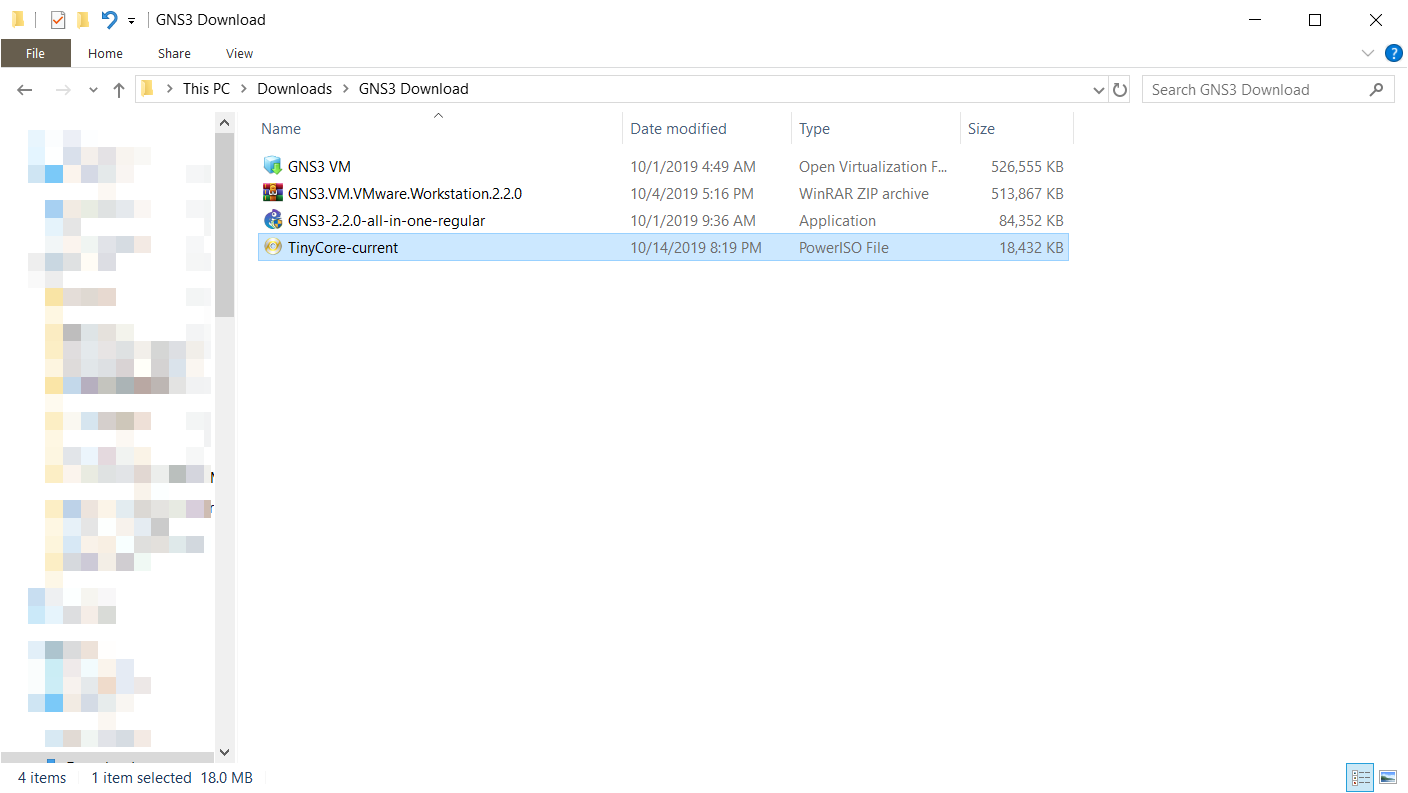Open the Customize Quick Access Toolbar dropdown
The height and width of the screenshot is (793, 1408).
[131, 21]
